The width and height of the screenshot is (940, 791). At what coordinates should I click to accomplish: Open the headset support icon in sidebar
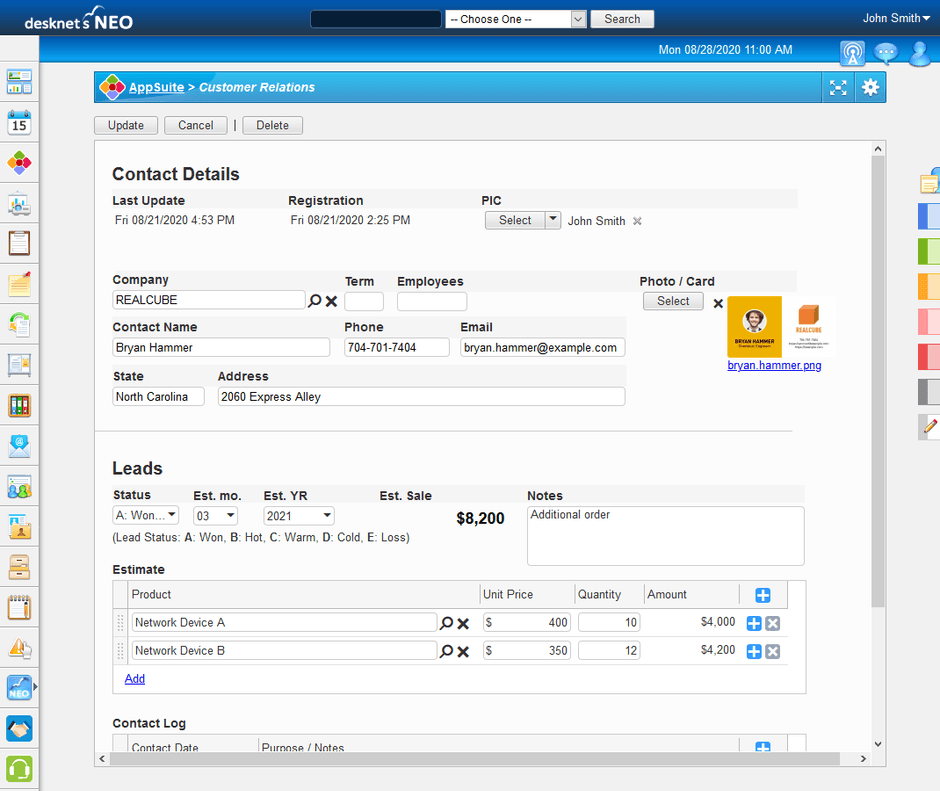pos(19,768)
